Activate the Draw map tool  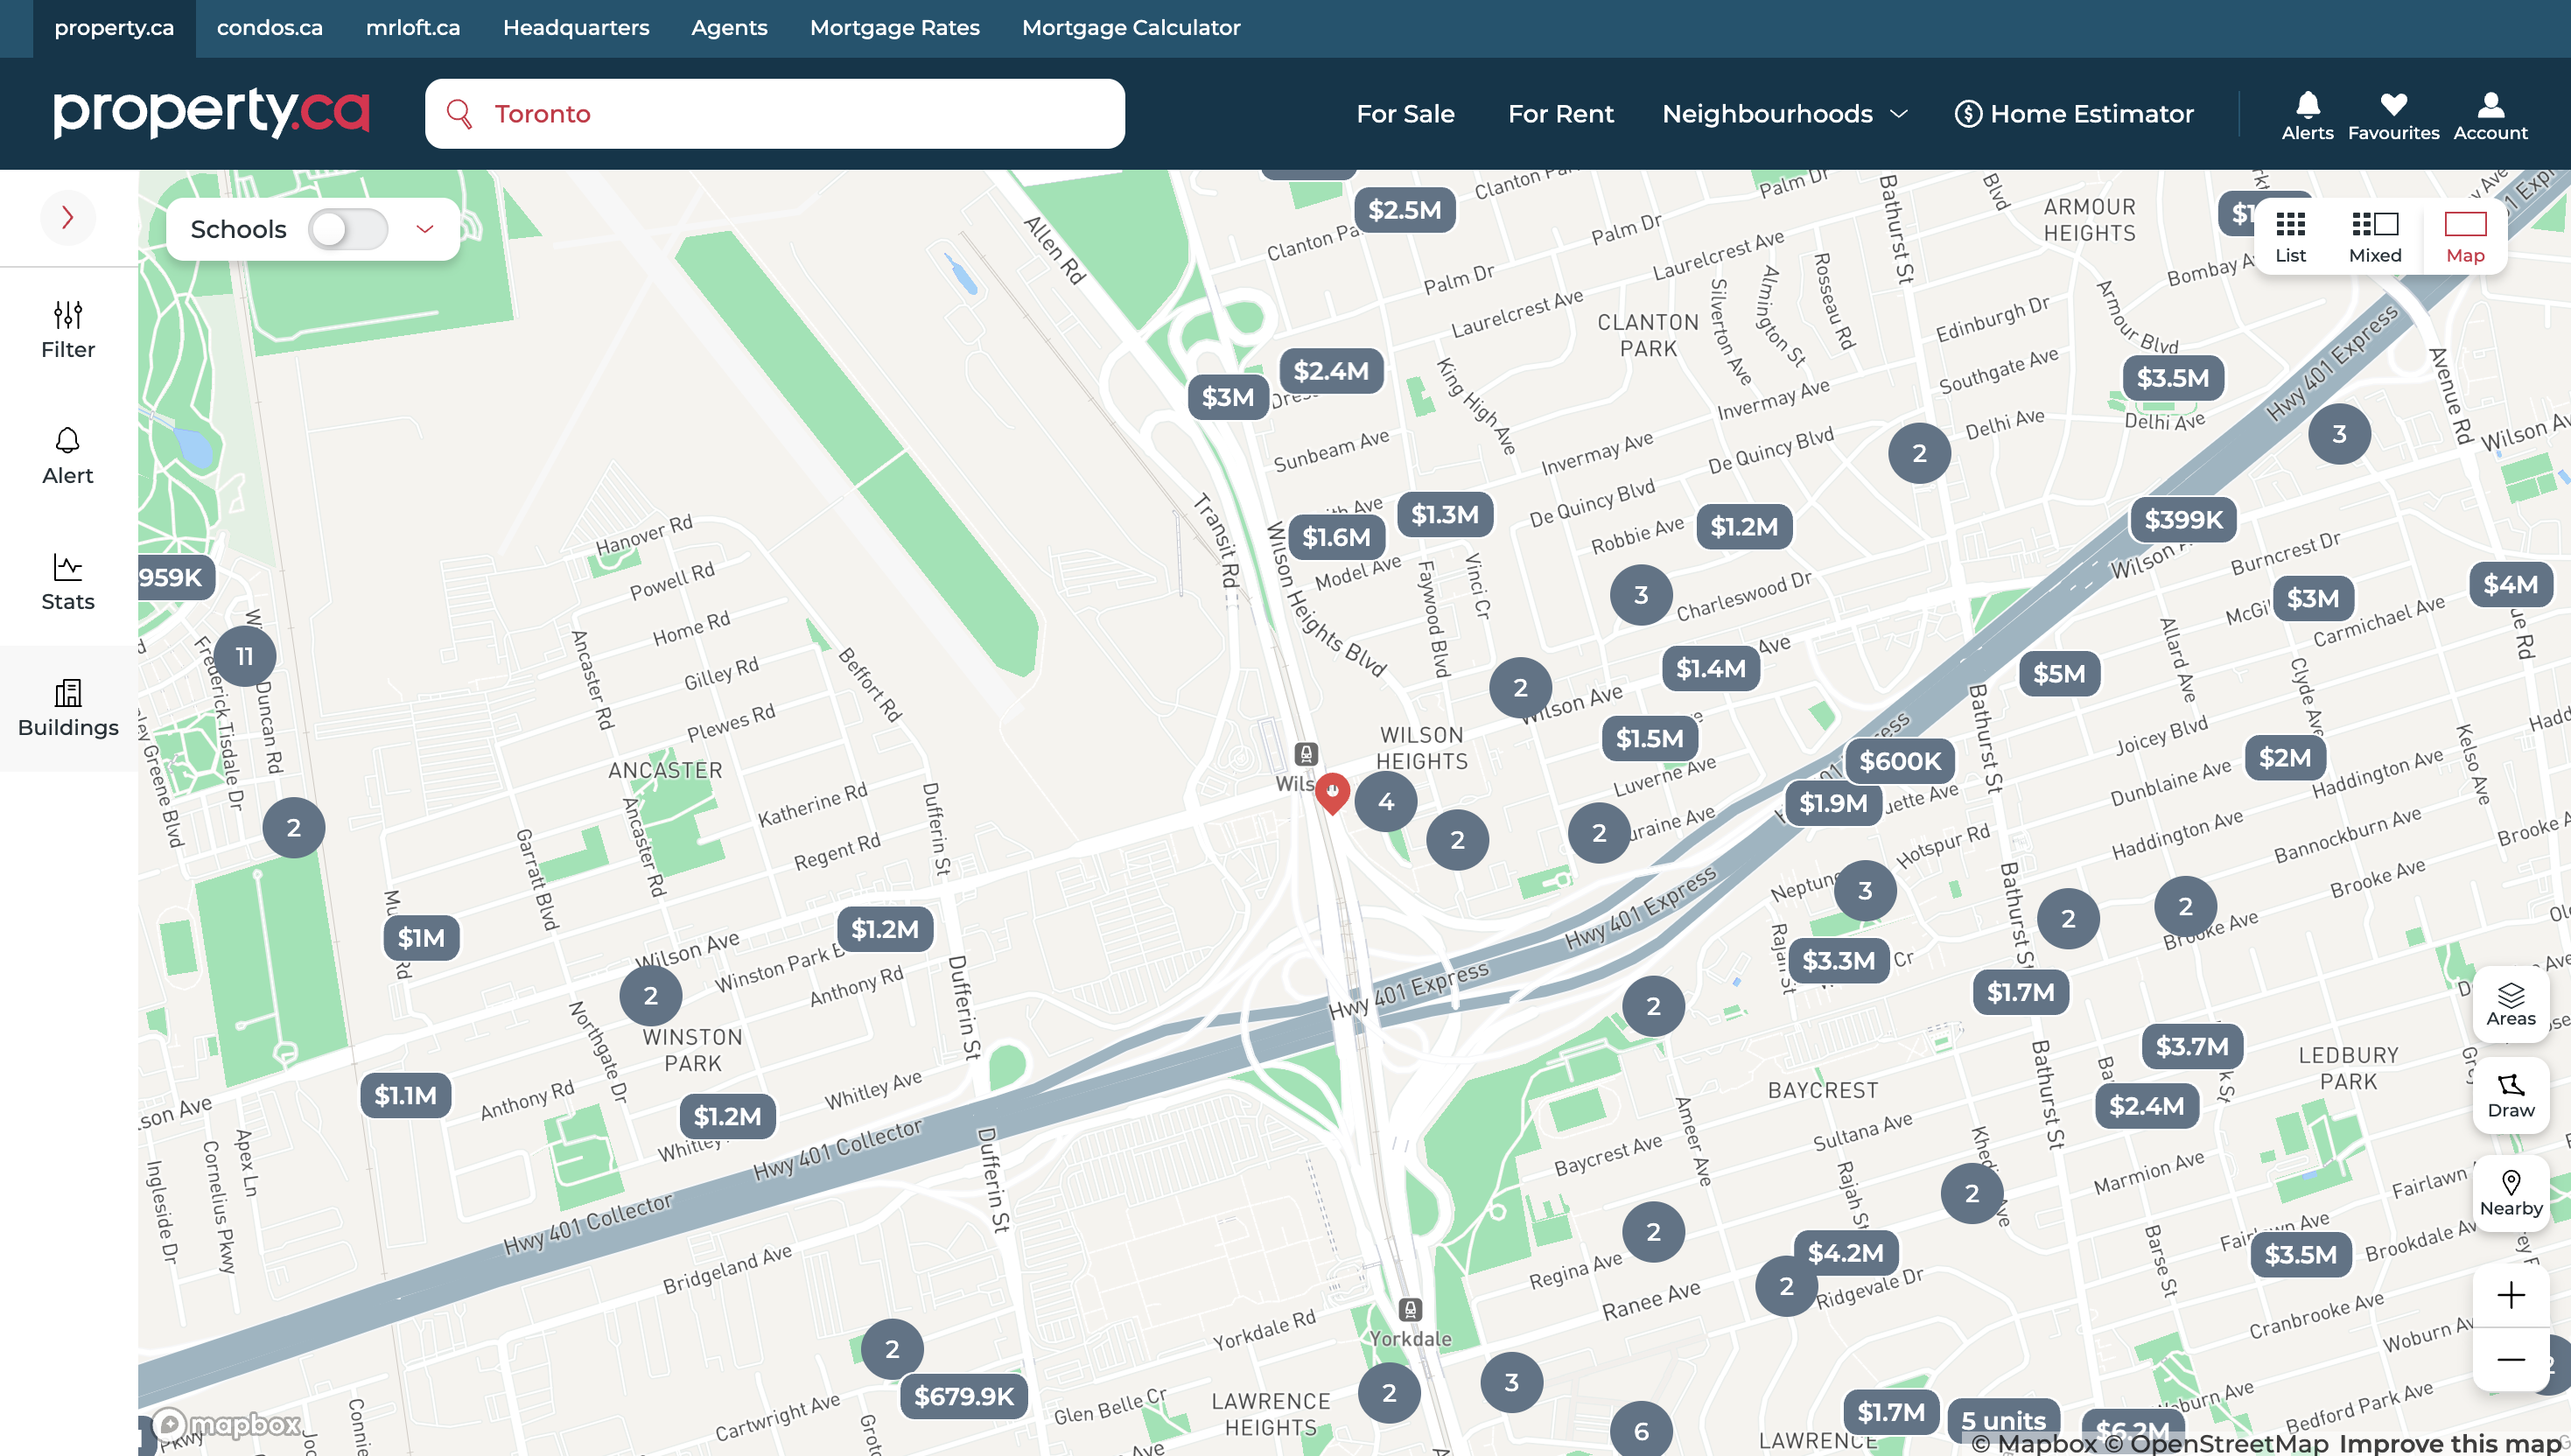click(x=2510, y=1095)
